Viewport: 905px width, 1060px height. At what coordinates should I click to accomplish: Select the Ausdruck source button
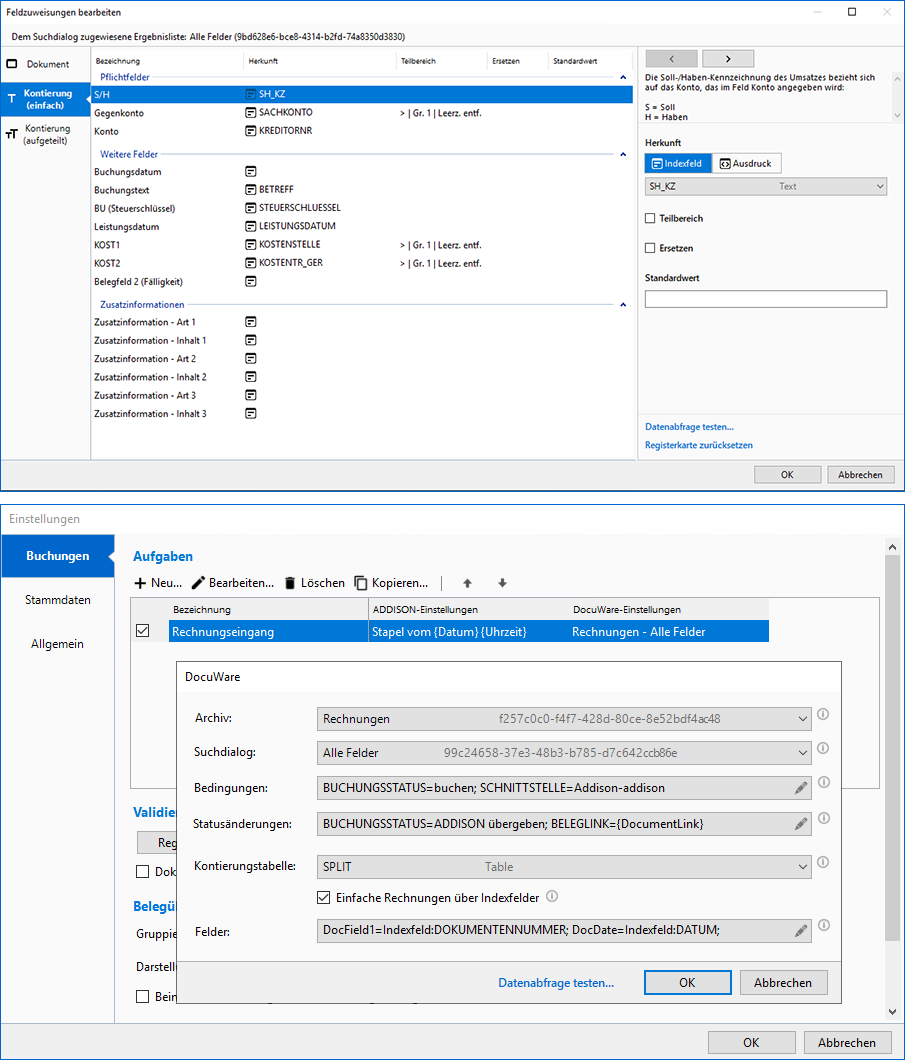pyautogui.click(x=745, y=163)
